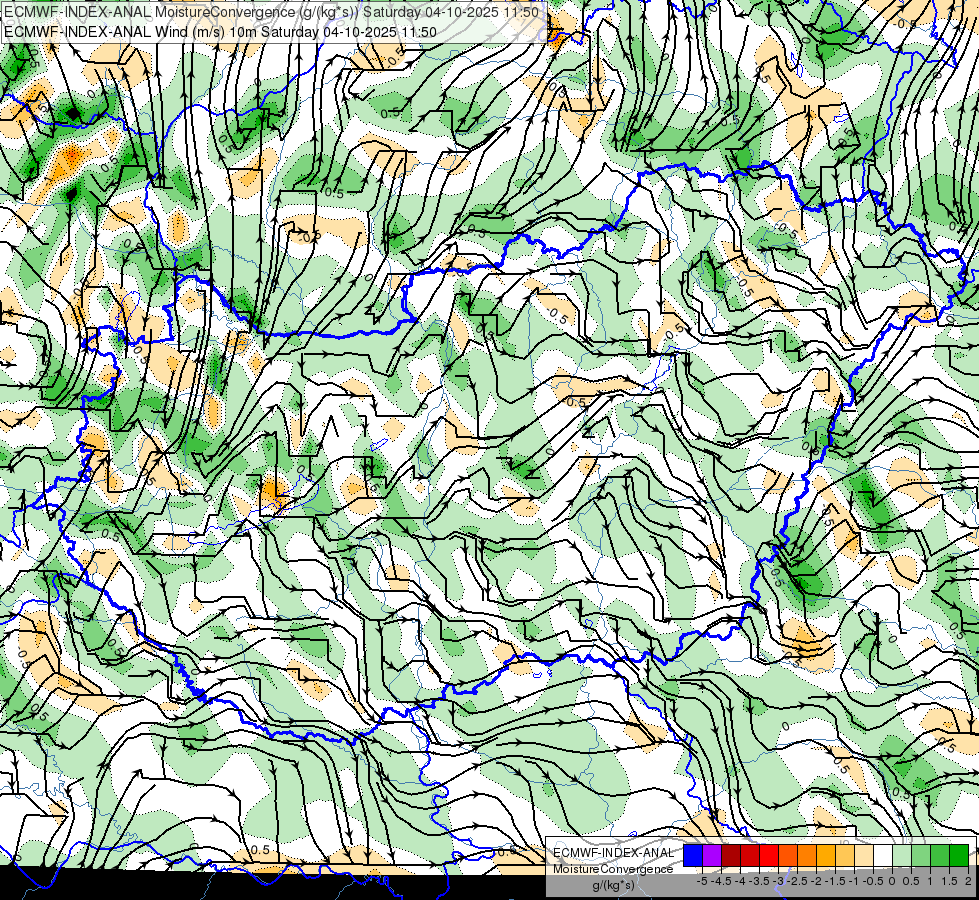Click the purple legend swatch
The height and width of the screenshot is (900, 979).
[x=712, y=856]
